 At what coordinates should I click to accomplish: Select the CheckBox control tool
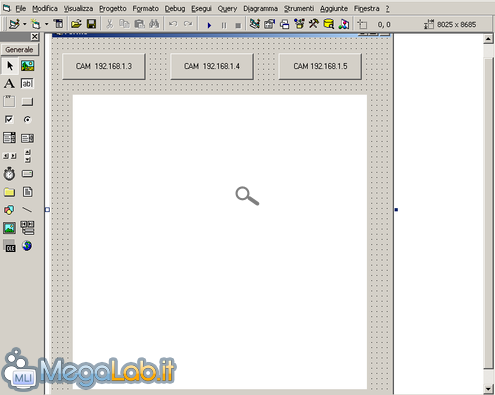tap(9, 119)
